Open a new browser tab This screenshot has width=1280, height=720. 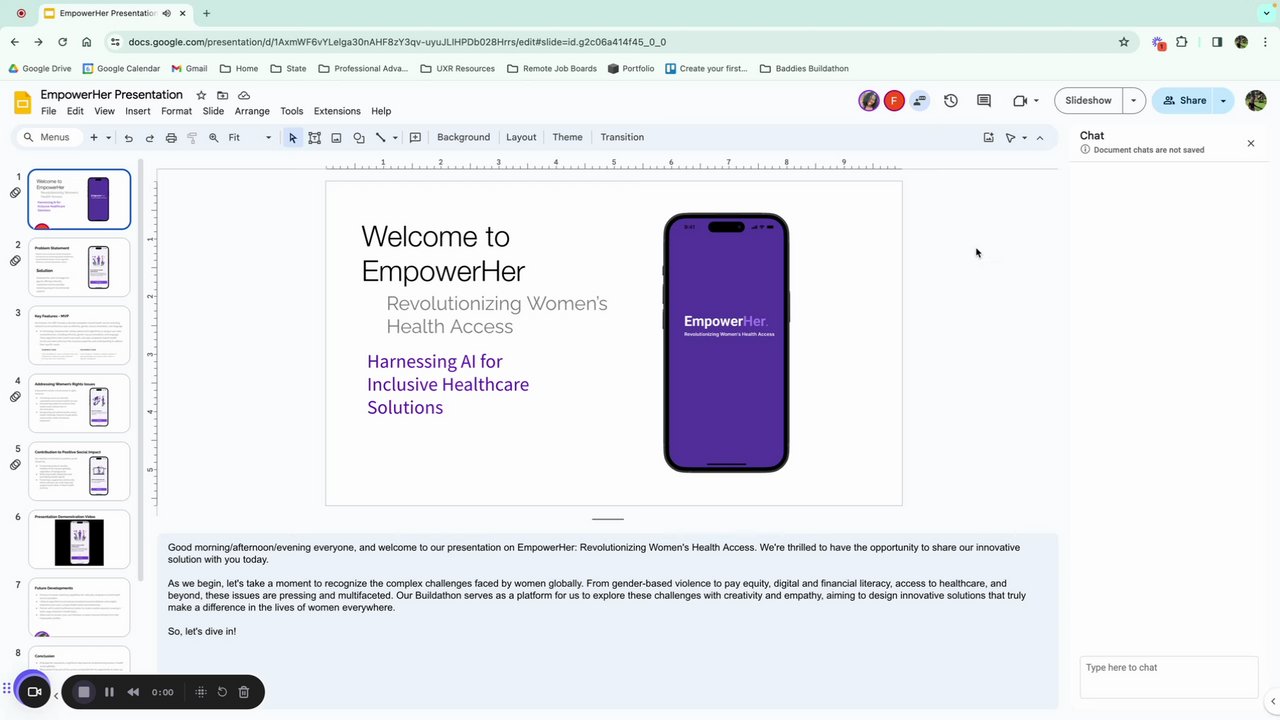click(206, 13)
